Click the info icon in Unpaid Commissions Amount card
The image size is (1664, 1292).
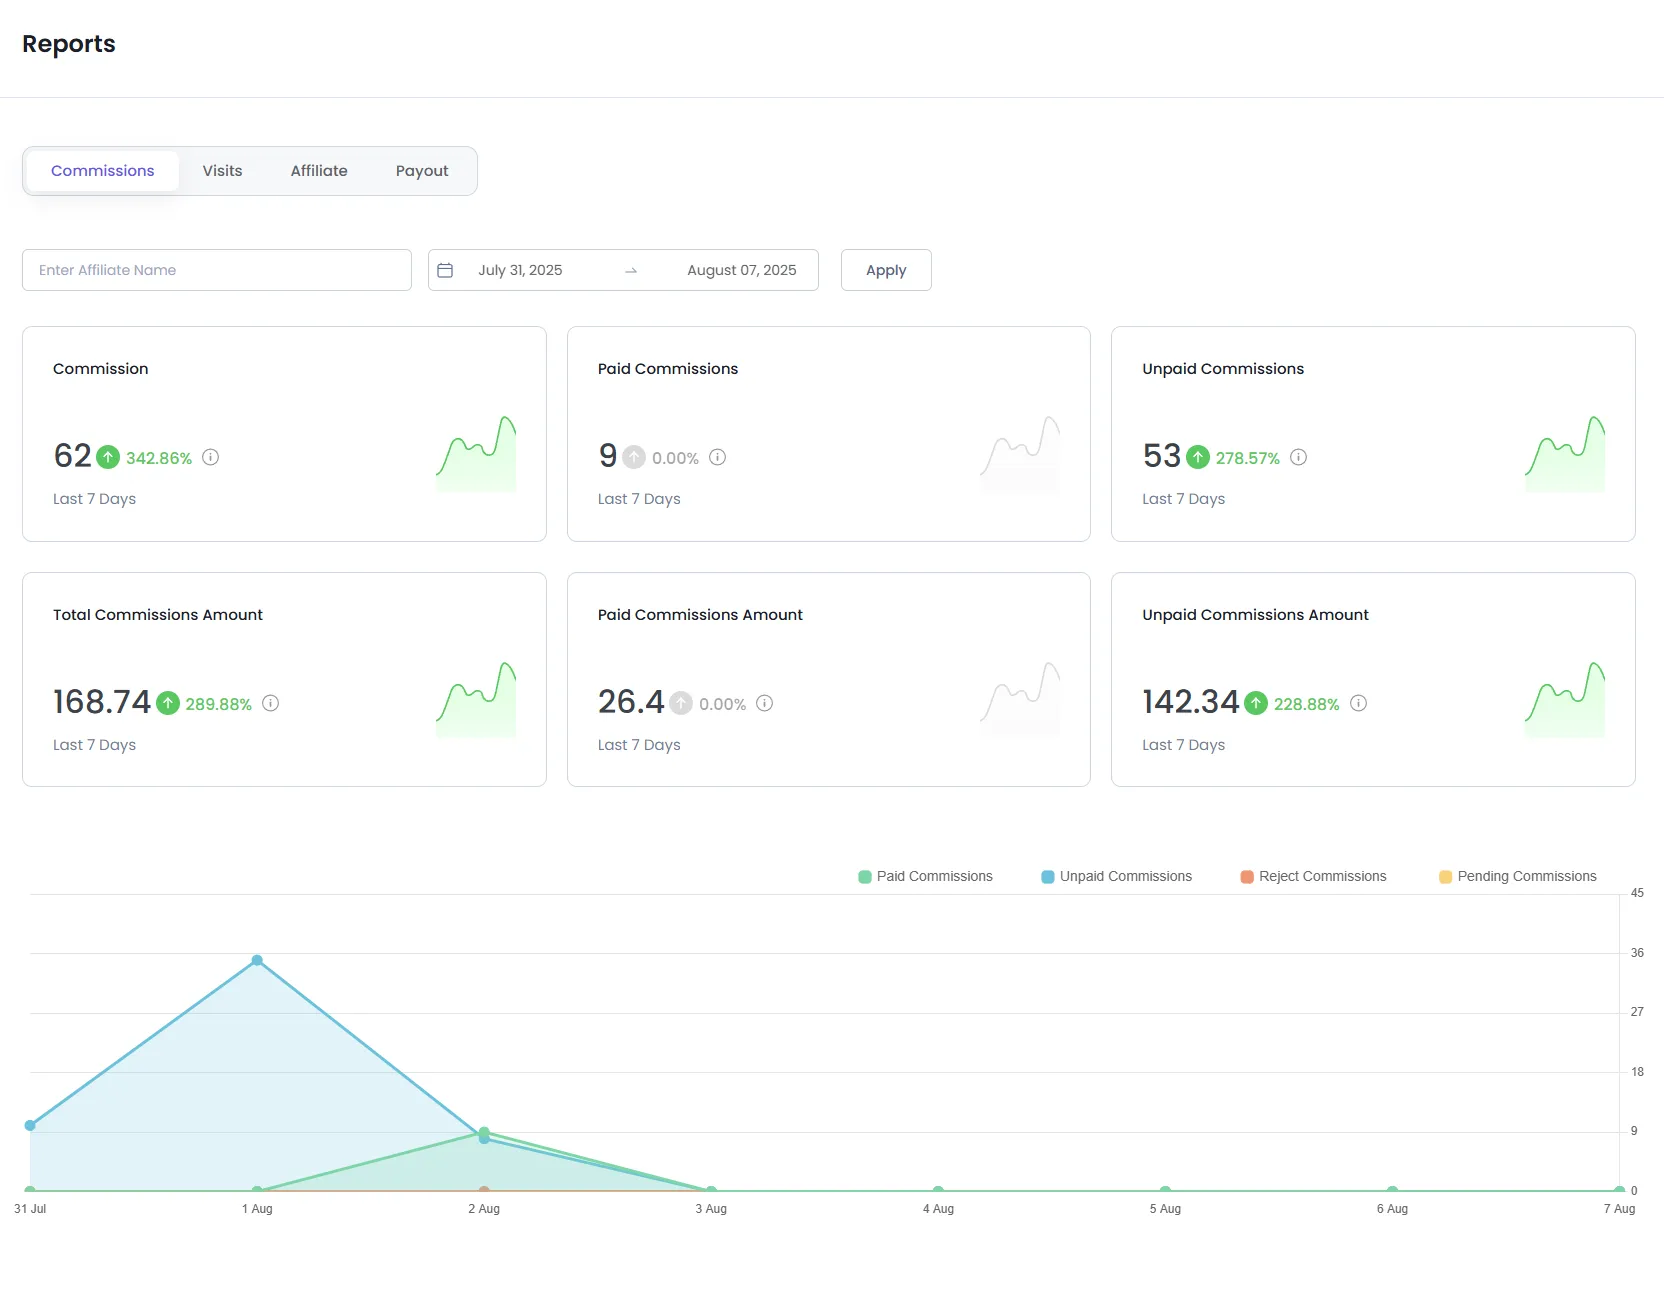point(1358,703)
